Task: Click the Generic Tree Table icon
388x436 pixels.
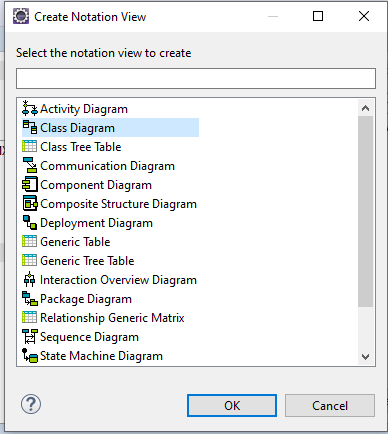Action: click(x=30, y=260)
